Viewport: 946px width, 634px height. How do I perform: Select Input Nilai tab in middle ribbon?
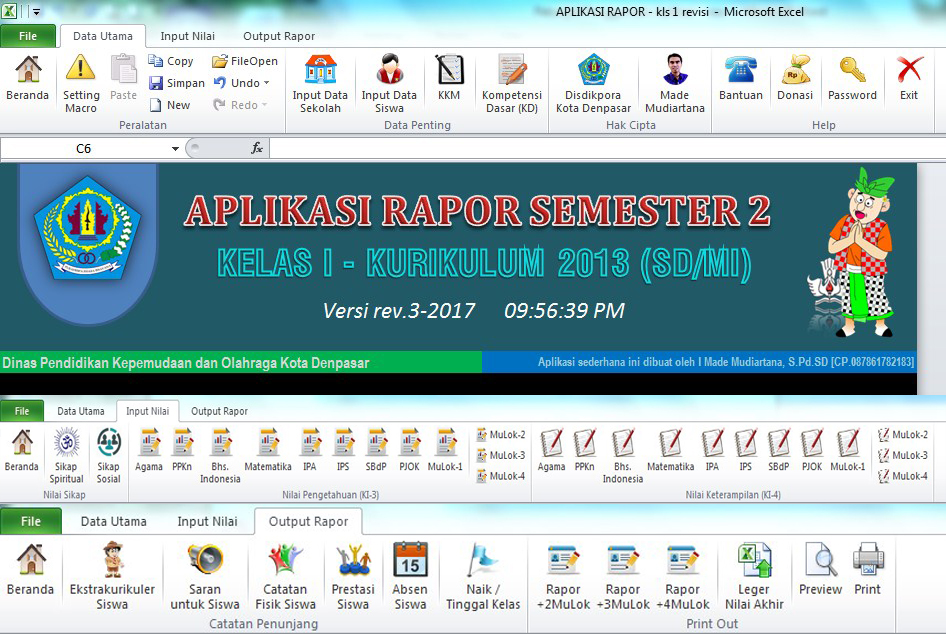point(147,411)
